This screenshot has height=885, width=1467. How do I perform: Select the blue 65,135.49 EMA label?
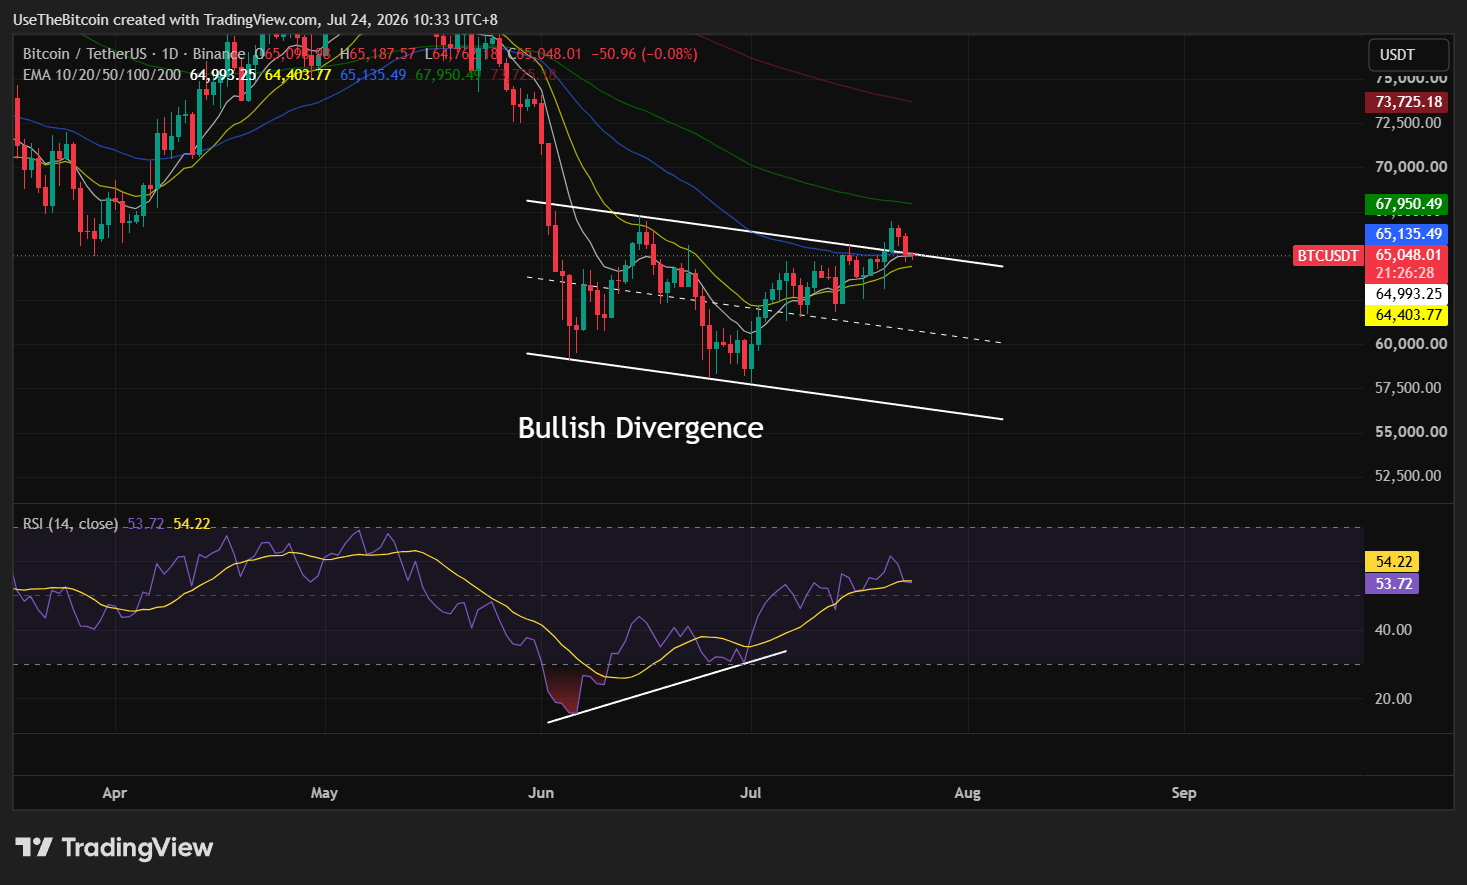tap(1406, 234)
